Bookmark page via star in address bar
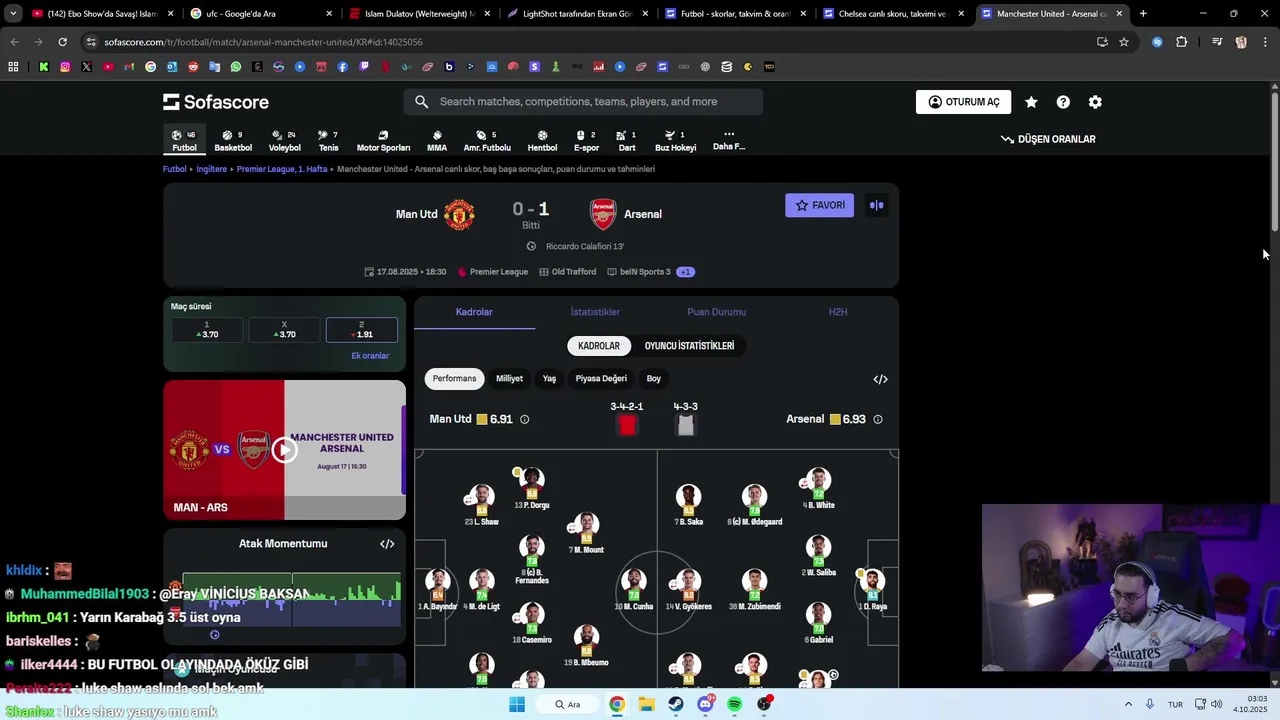The width and height of the screenshot is (1280, 720). click(1124, 42)
